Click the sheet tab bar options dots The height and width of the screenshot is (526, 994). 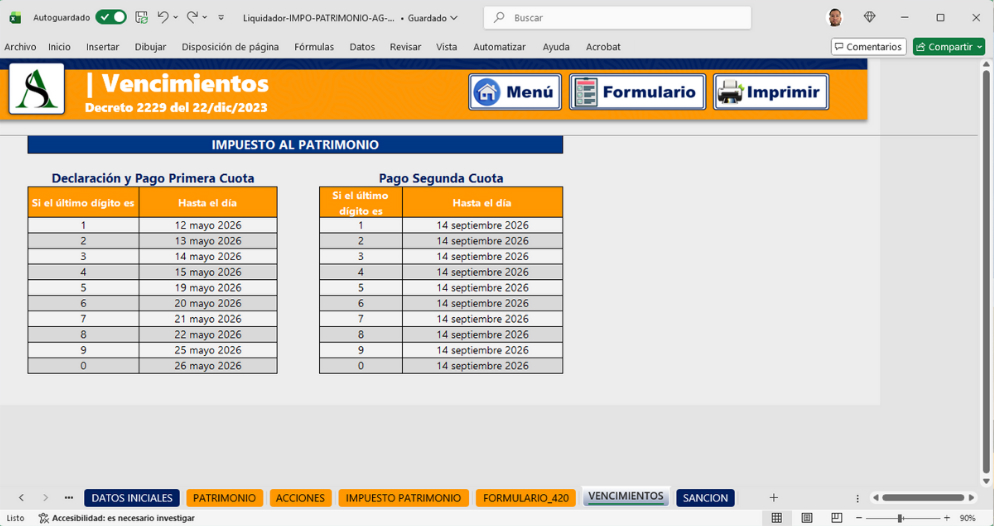point(857,498)
